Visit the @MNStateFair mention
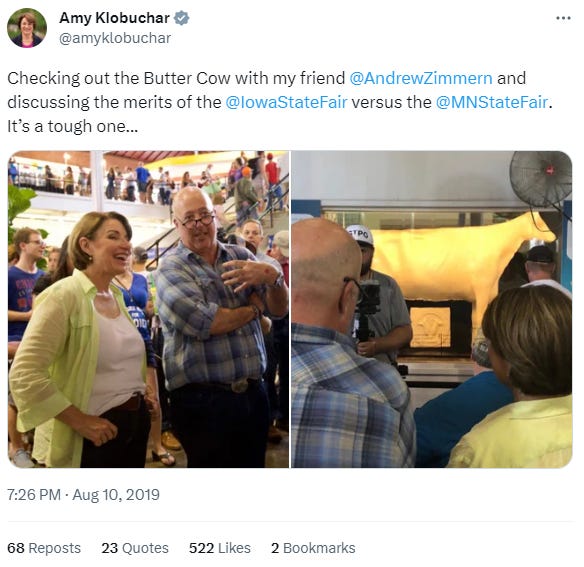Screen dimensions: 584x567 (x=492, y=102)
